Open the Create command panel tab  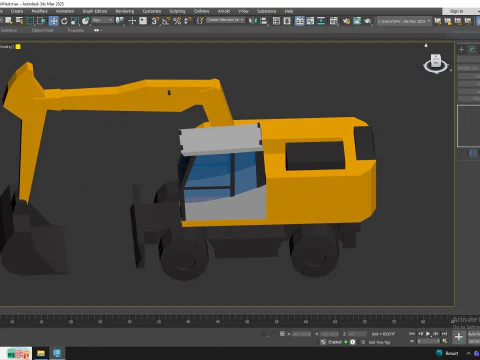[x=461, y=49]
